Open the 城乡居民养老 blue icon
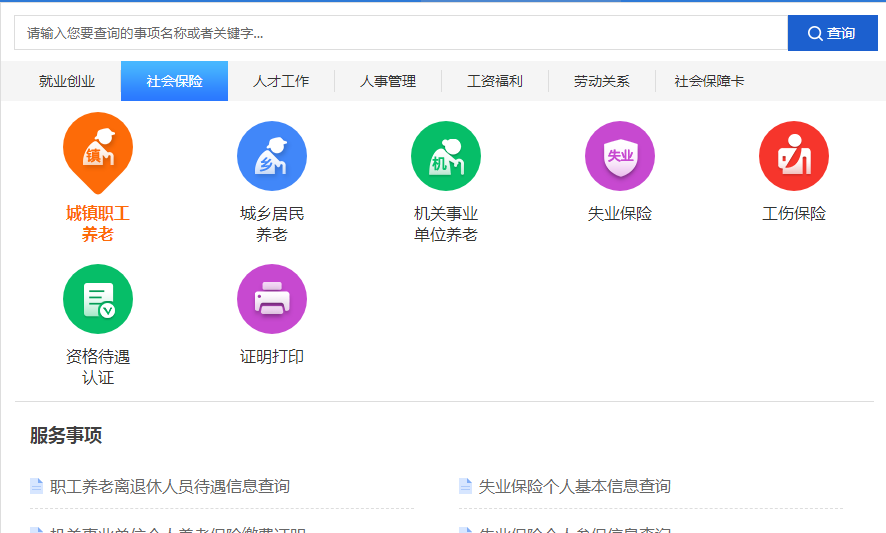Image resolution: width=886 pixels, height=533 pixels. [272, 156]
